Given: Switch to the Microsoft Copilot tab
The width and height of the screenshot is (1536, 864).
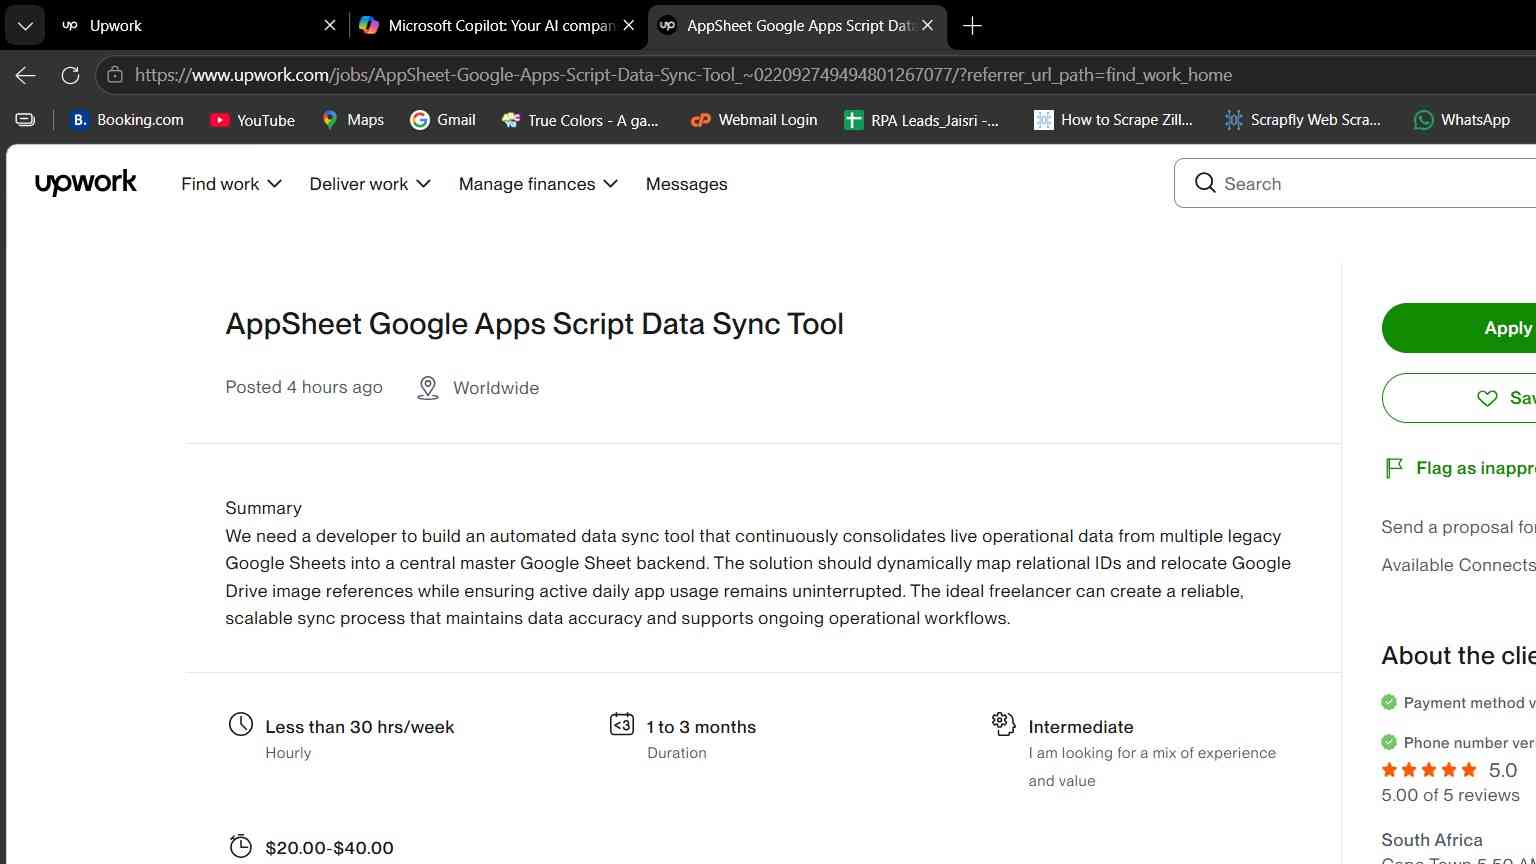Looking at the screenshot, I should 497,26.
